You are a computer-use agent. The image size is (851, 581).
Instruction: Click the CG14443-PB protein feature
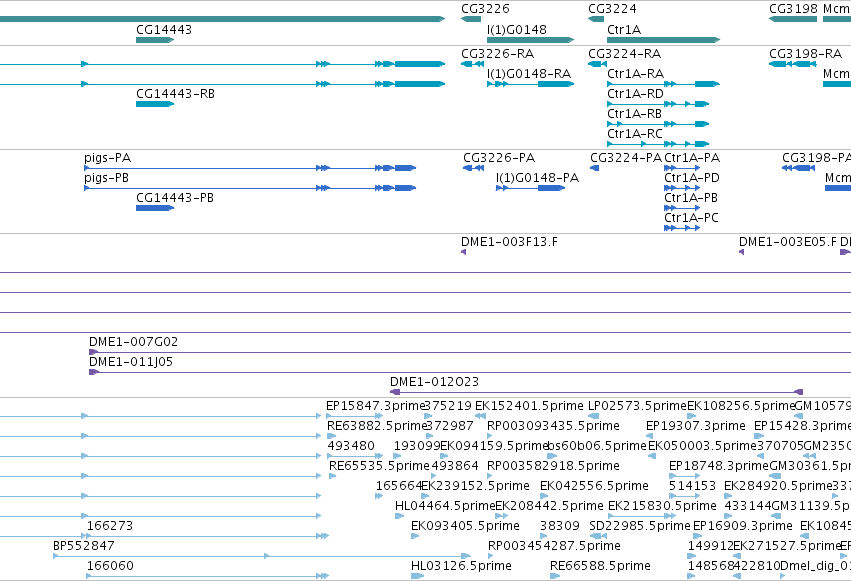point(155,208)
